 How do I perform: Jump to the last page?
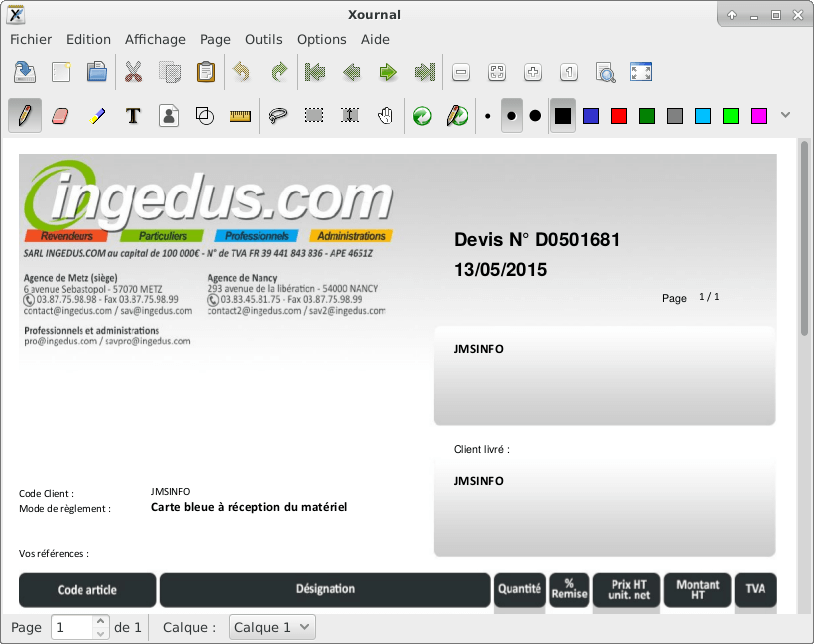425,72
